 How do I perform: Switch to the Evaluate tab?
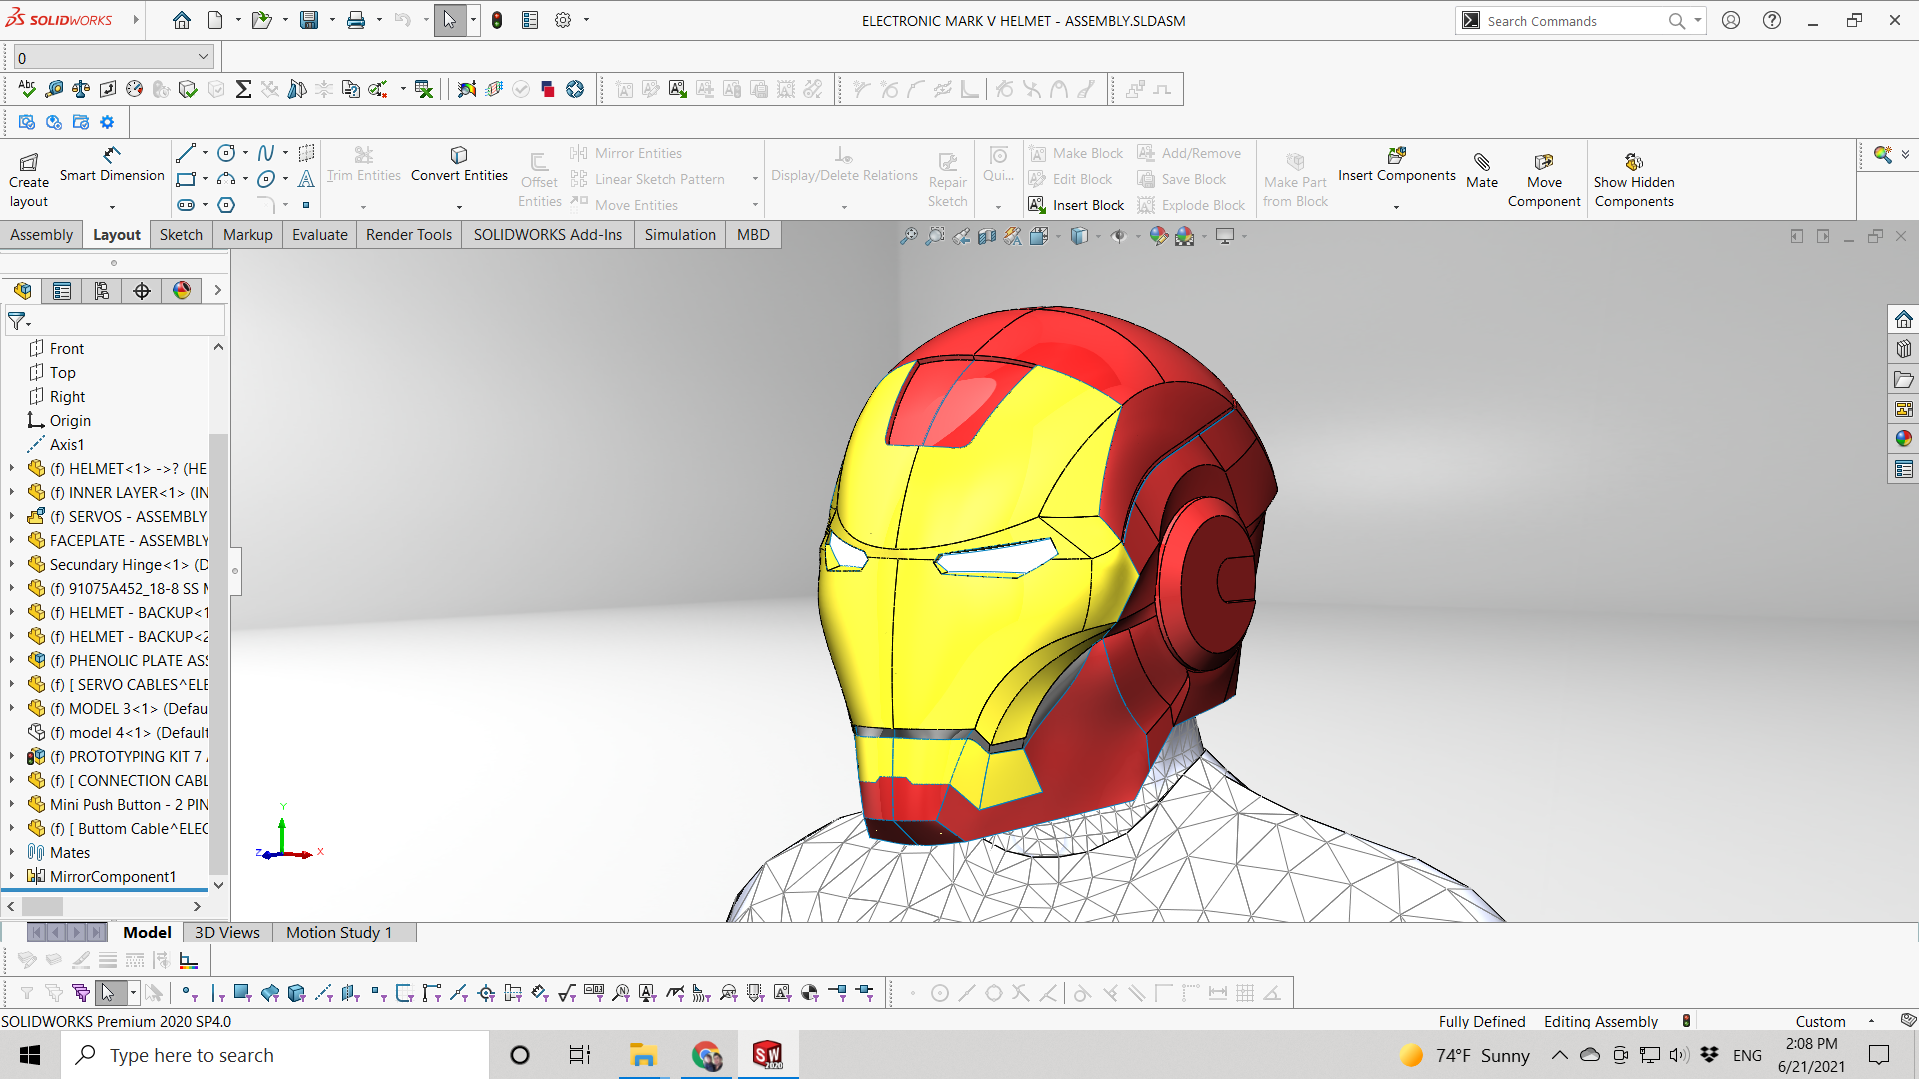tap(319, 234)
